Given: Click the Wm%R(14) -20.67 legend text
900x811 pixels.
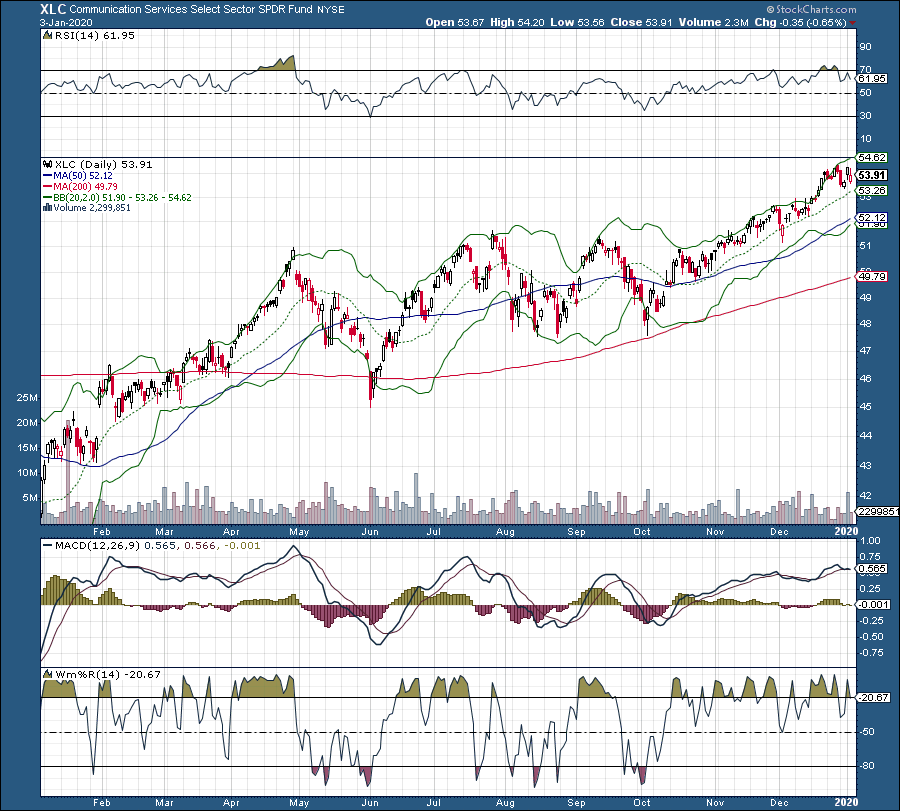Looking at the screenshot, I should (107, 674).
